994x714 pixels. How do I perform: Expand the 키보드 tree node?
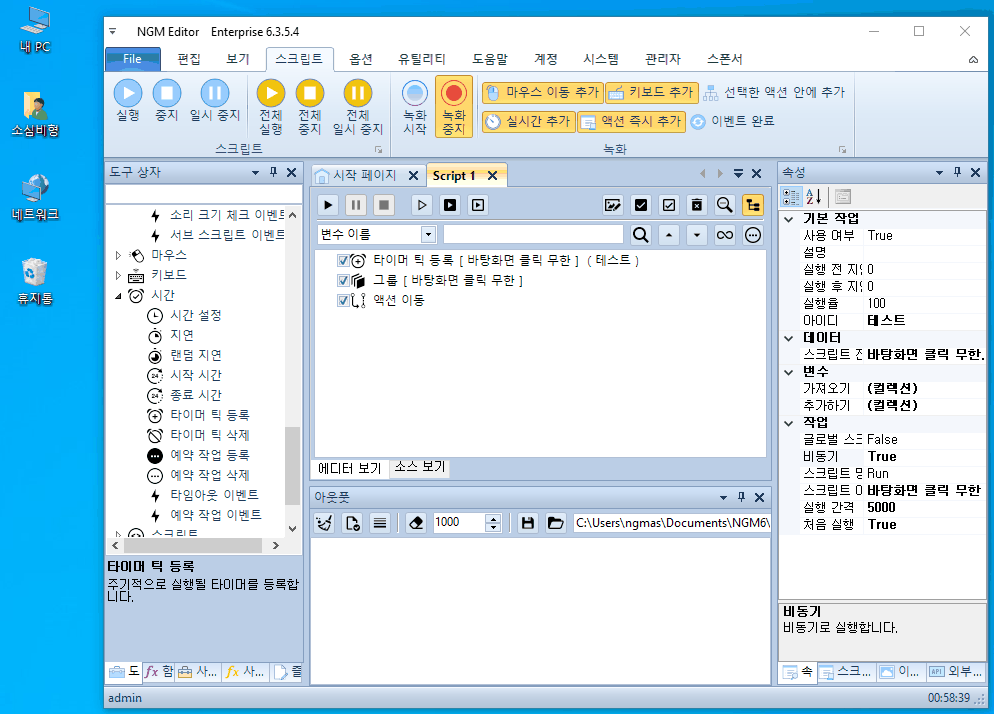(119, 275)
